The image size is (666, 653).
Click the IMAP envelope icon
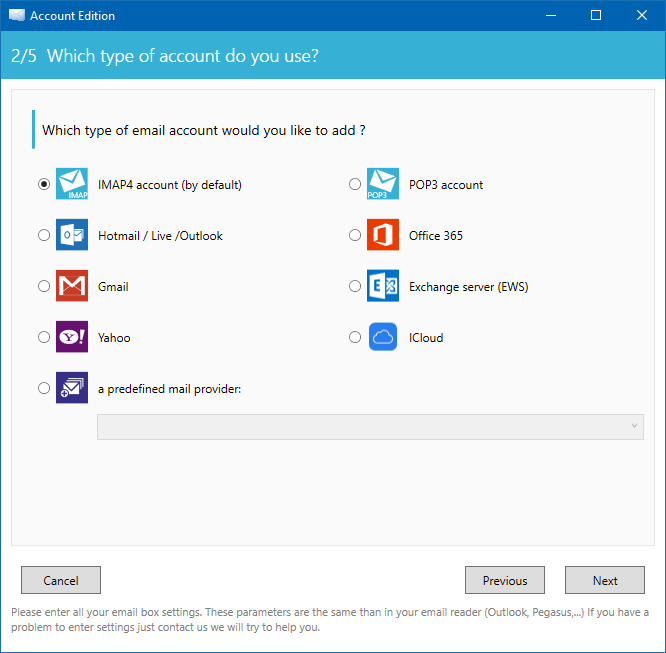[x=72, y=184]
